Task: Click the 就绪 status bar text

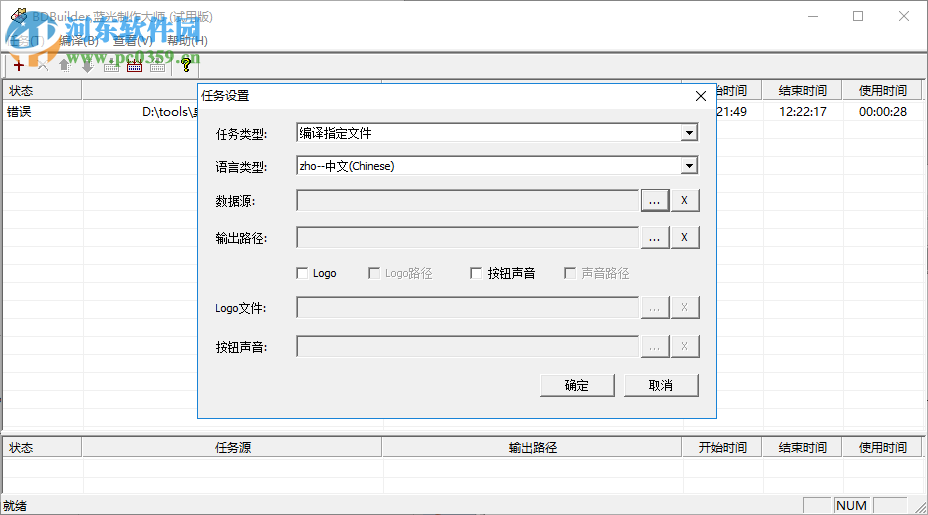Action: tap(15, 506)
